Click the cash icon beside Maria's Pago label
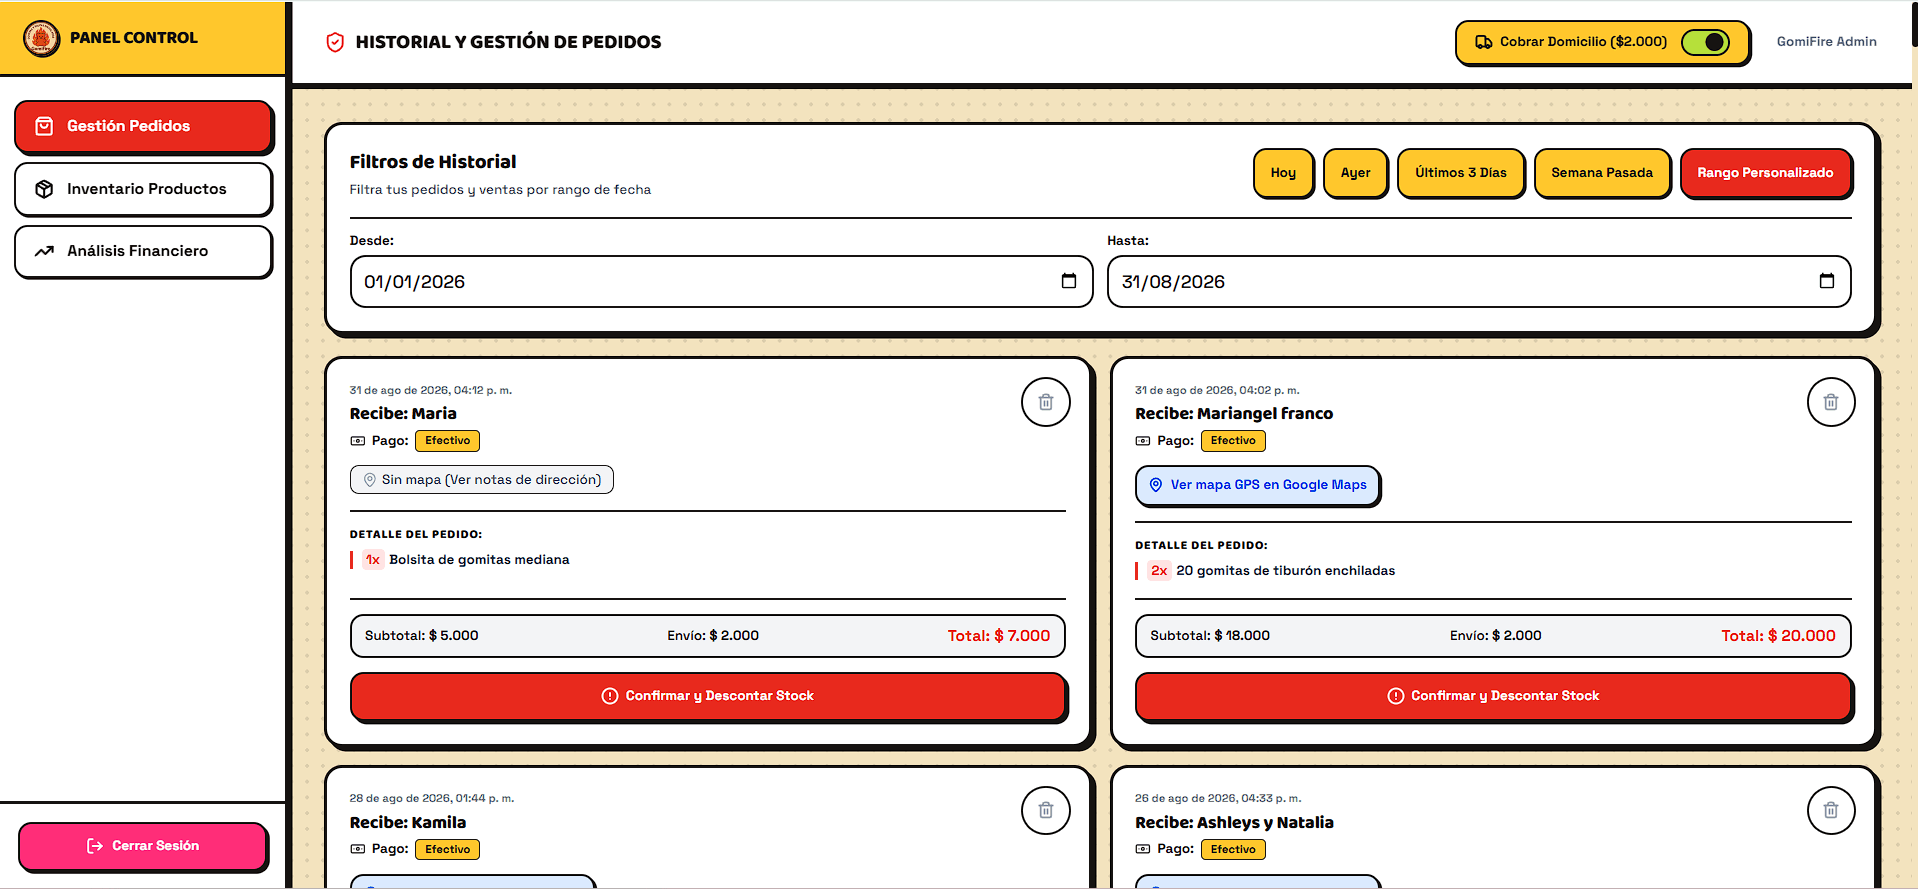 tap(358, 441)
